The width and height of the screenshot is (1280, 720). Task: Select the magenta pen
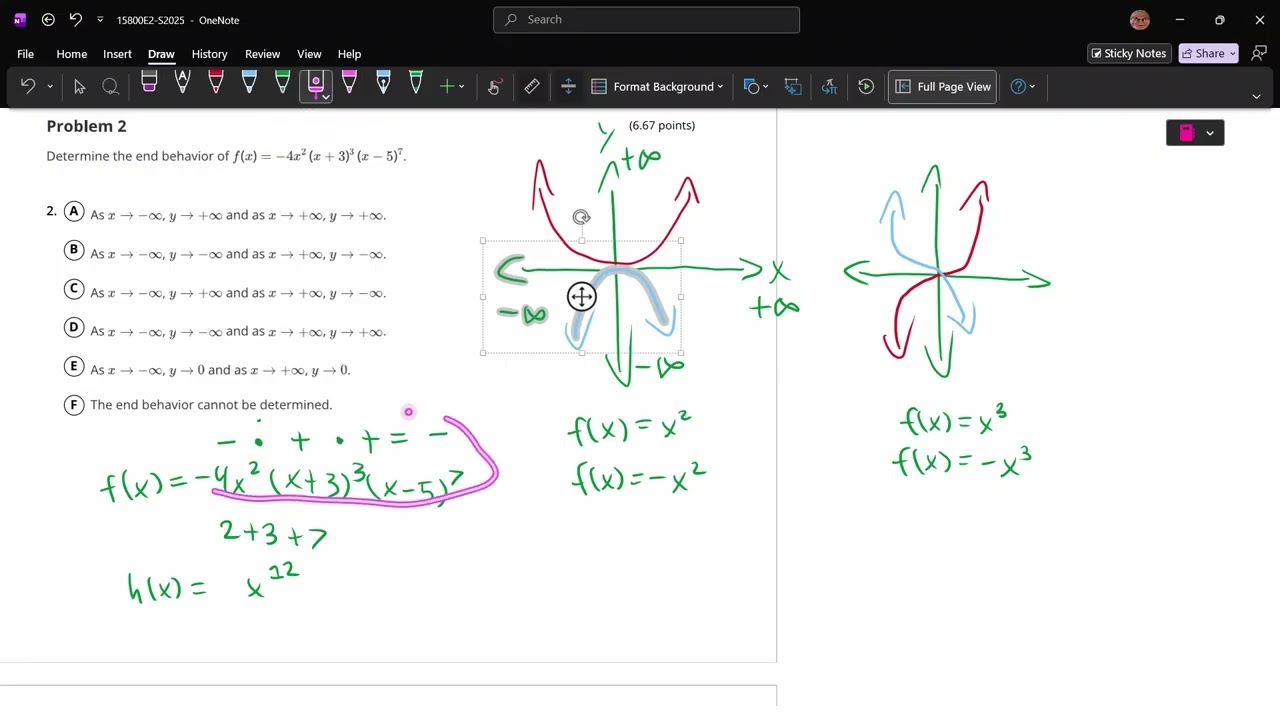click(x=349, y=85)
